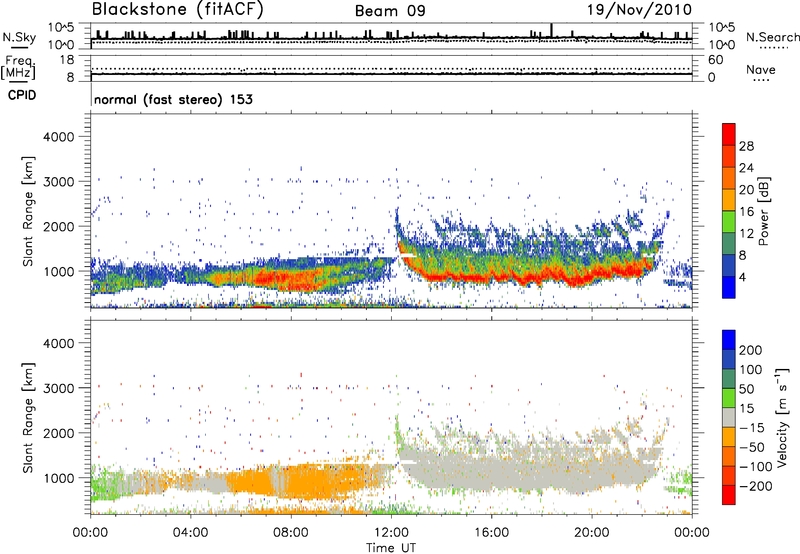
Task: Click the '-200' tick on the Velocity scale
Action: [756, 486]
